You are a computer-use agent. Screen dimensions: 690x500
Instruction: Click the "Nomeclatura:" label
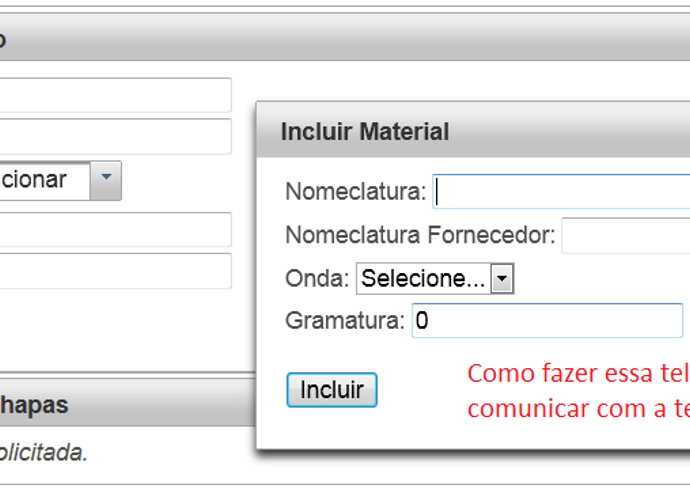point(356,192)
